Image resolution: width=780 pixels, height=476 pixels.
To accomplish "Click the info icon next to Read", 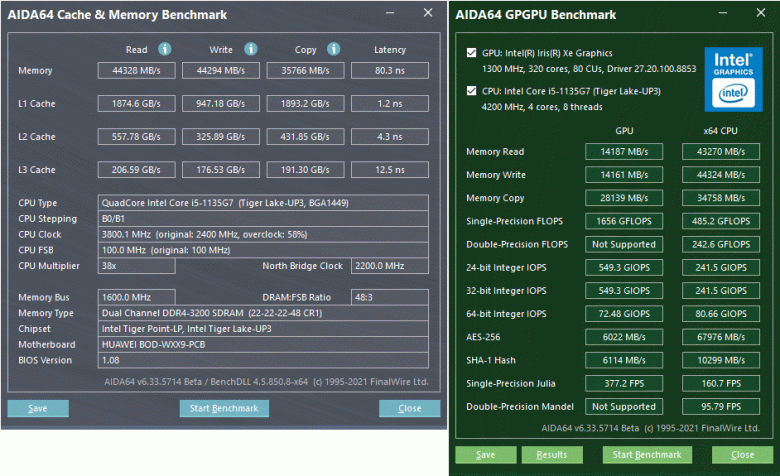I will pos(165,49).
